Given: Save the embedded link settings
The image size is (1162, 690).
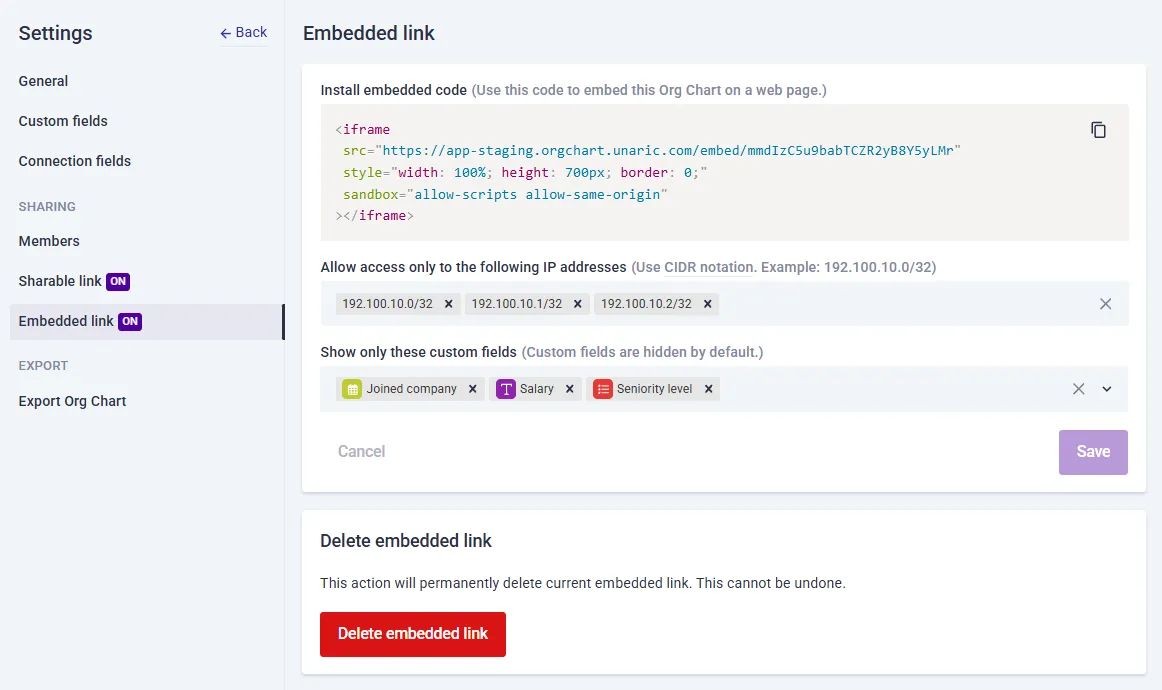Looking at the screenshot, I should 1093,452.
